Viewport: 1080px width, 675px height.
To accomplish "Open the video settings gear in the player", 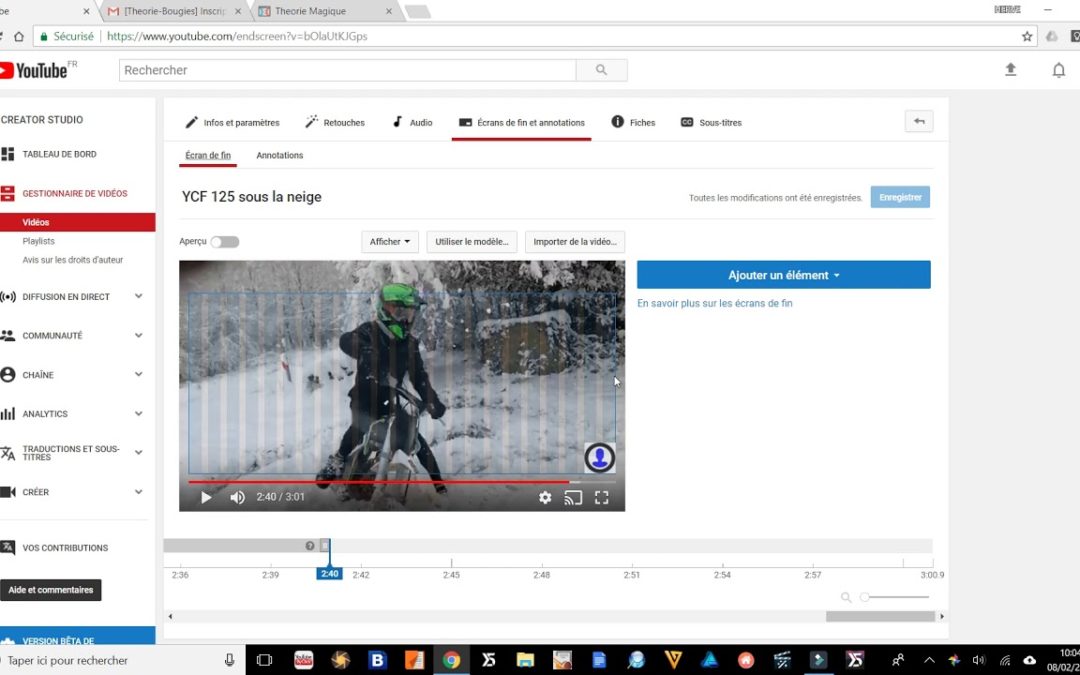I will coord(545,497).
